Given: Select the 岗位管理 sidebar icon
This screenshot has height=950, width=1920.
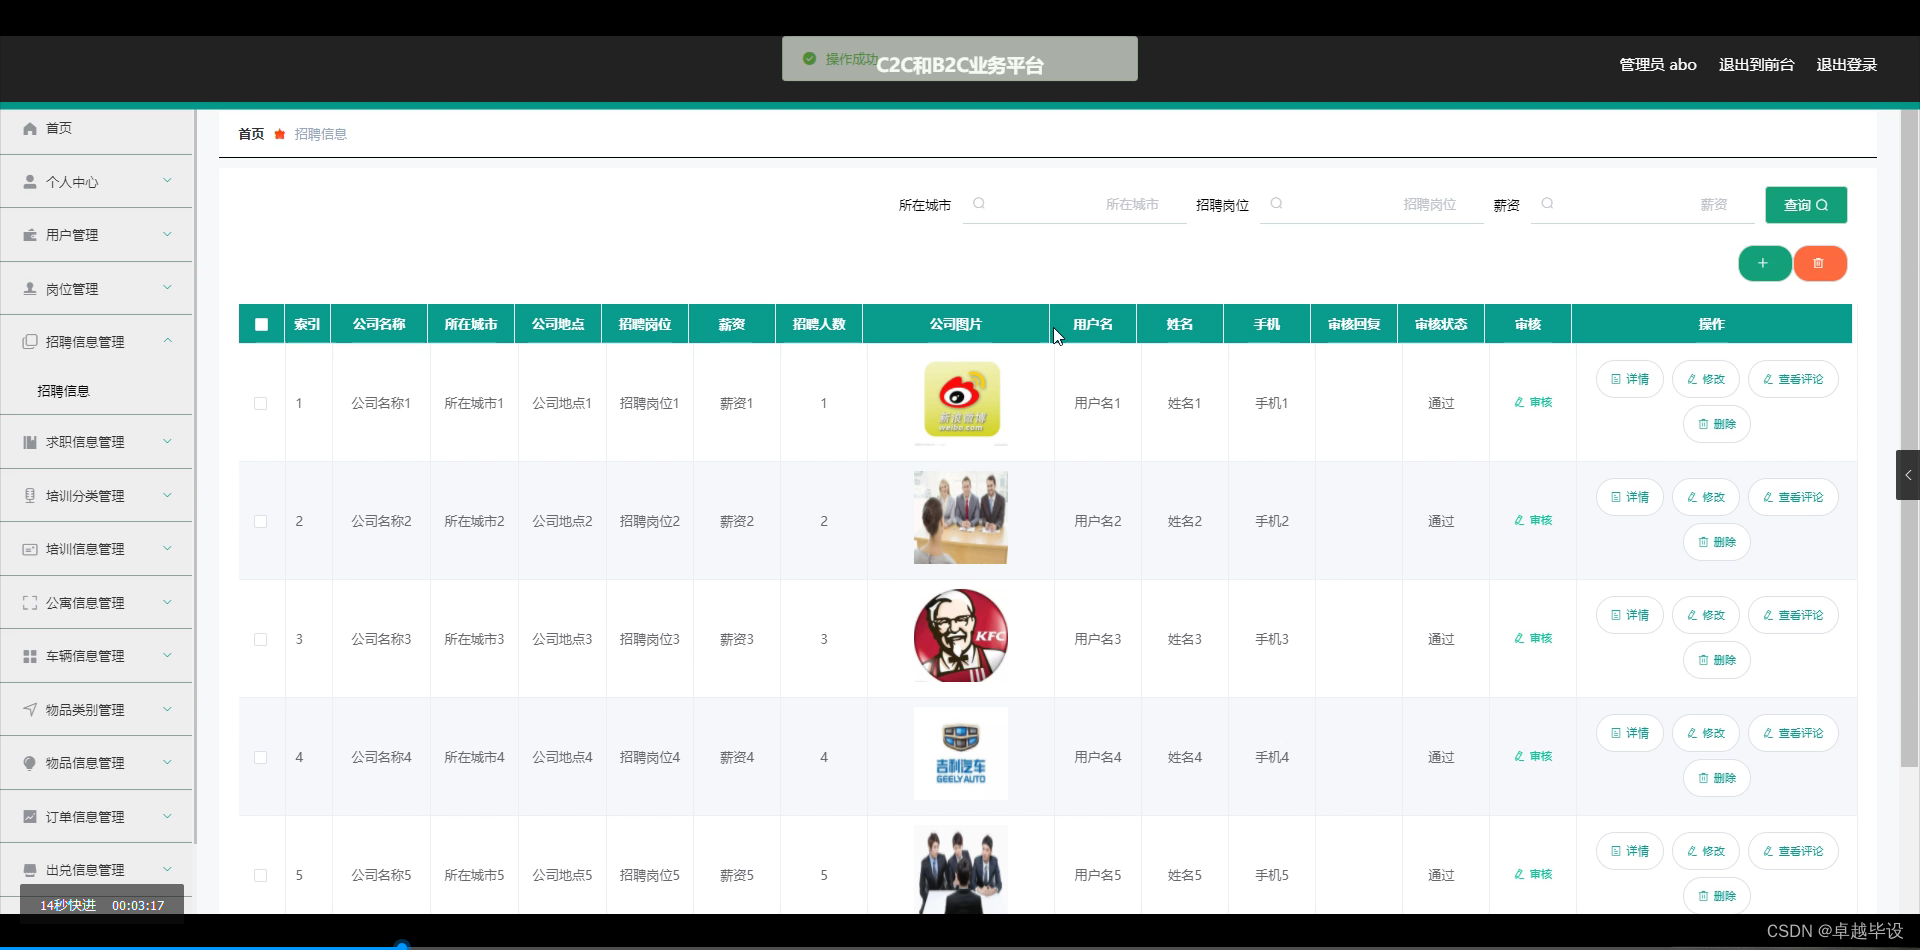Looking at the screenshot, I should 29,288.
